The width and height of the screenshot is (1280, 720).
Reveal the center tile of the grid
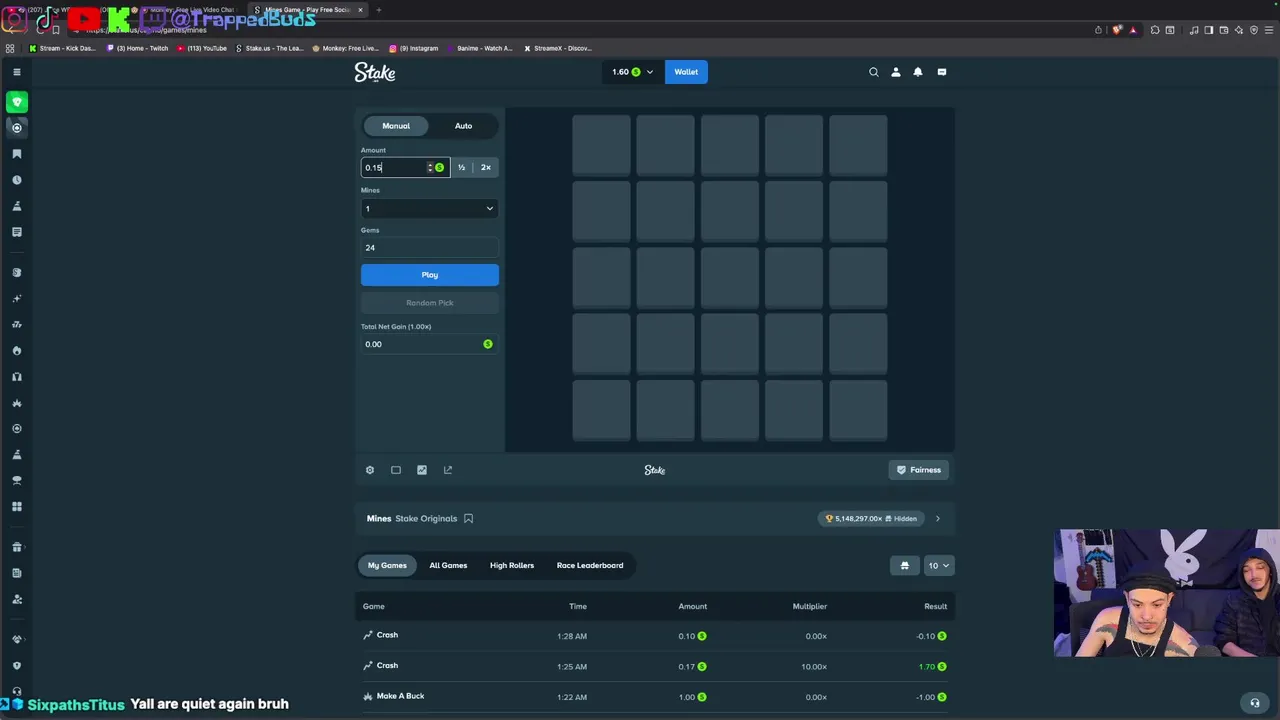pos(730,277)
